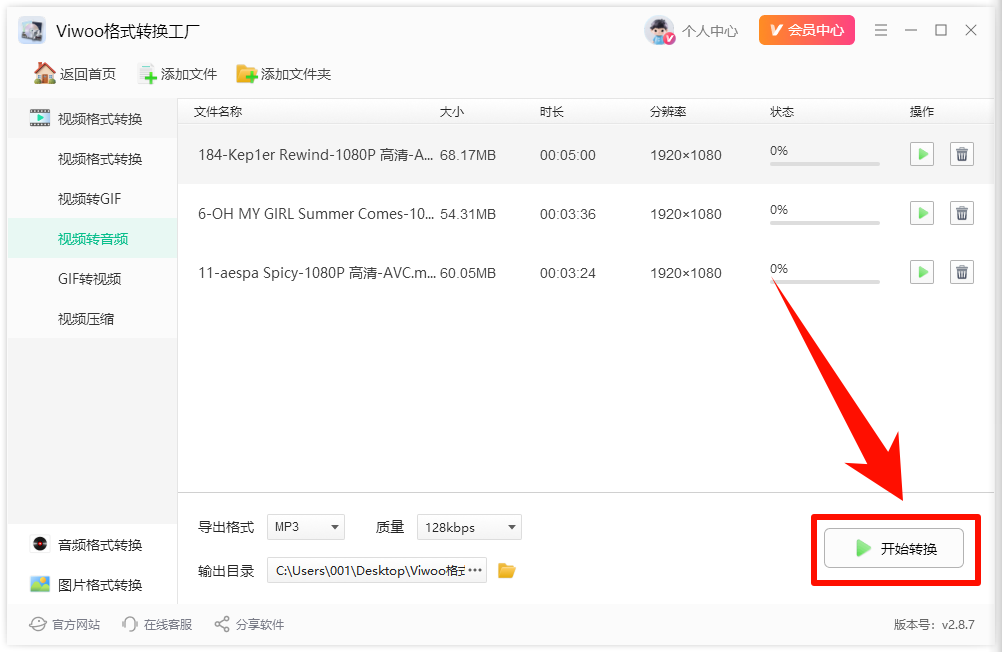The width and height of the screenshot is (1002, 652).
Task: Click 添加文件 to add a file
Action: coord(178,74)
